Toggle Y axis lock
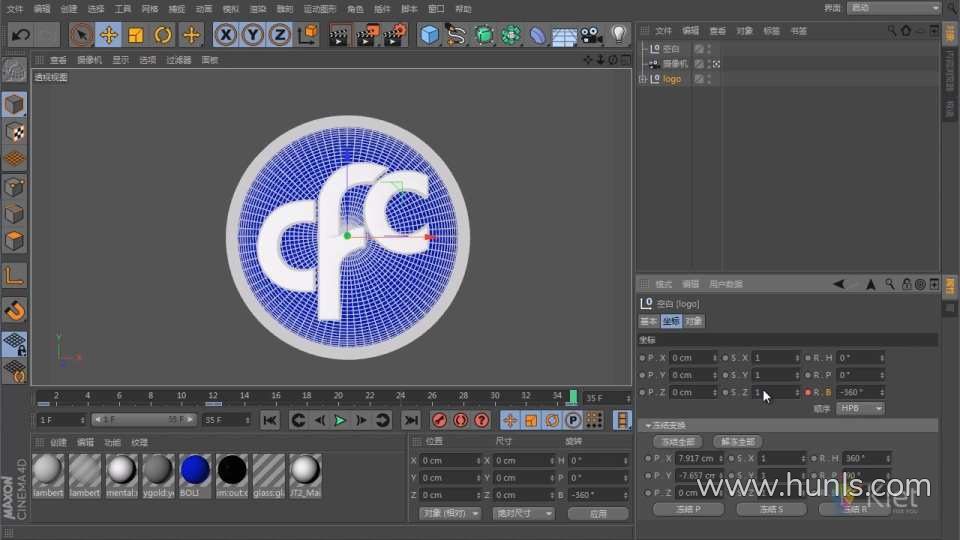The image size is (960, 540). tap(253, 35)
